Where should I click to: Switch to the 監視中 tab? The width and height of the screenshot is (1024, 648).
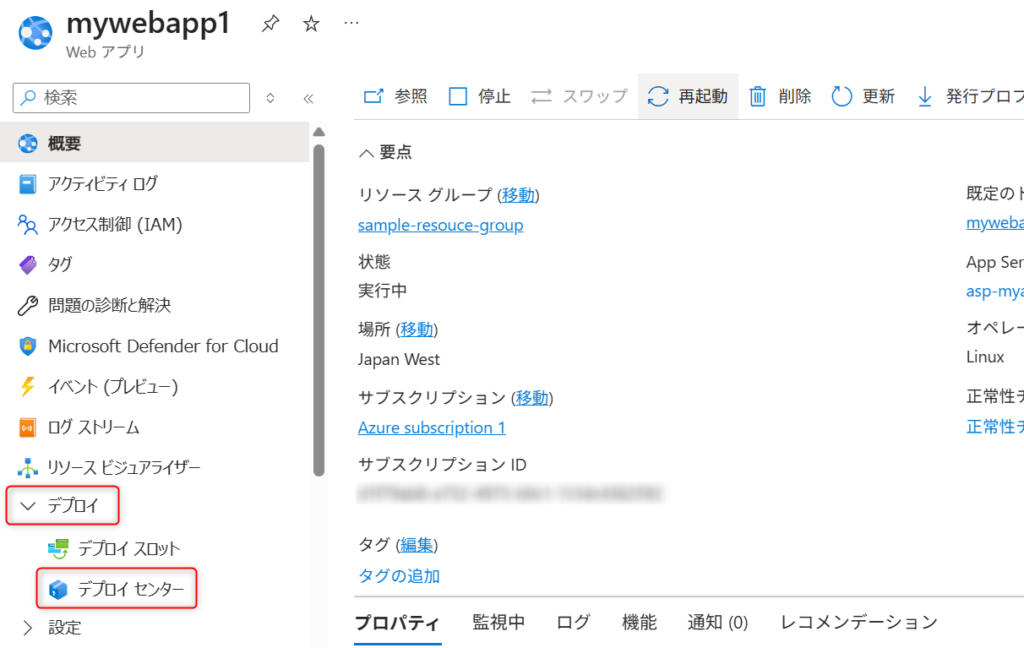click(x=498, y=623)
